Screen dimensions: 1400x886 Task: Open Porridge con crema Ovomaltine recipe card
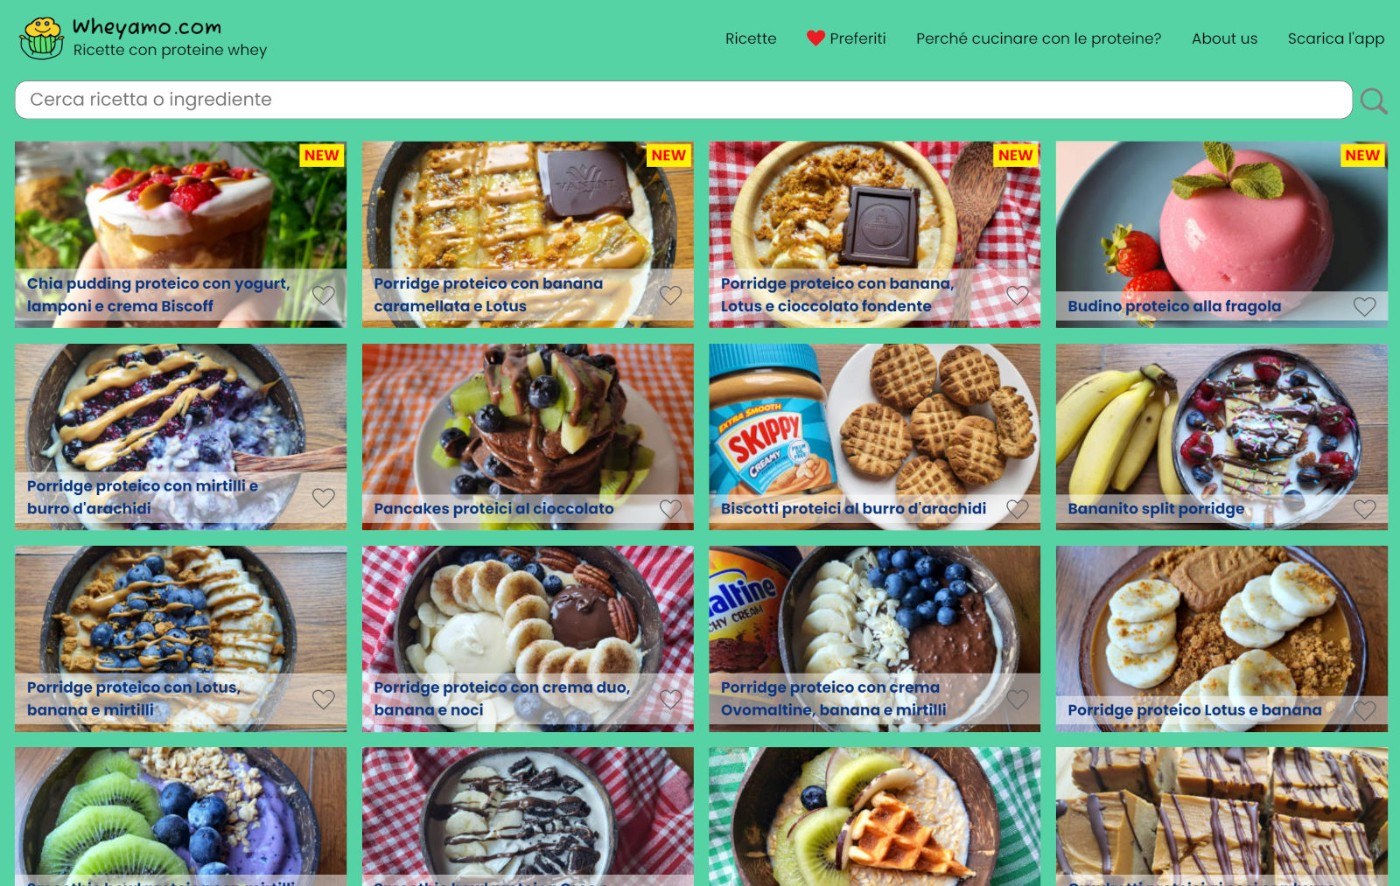point(874,638)
